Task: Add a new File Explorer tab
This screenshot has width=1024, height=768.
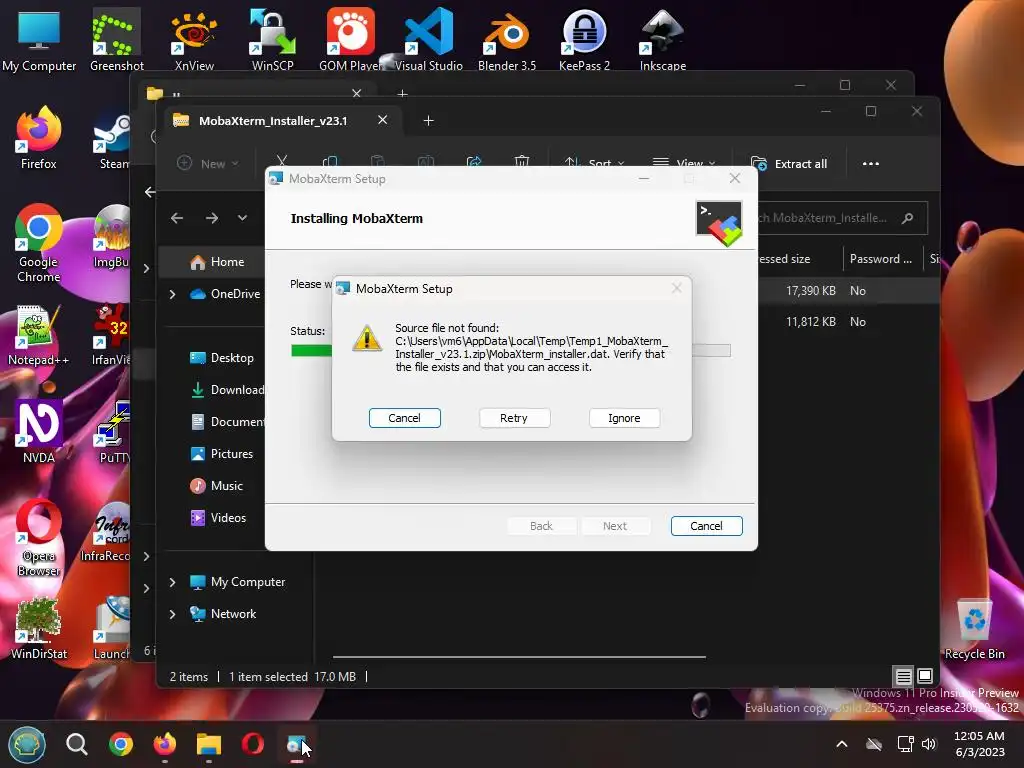Action: point(428,121)
